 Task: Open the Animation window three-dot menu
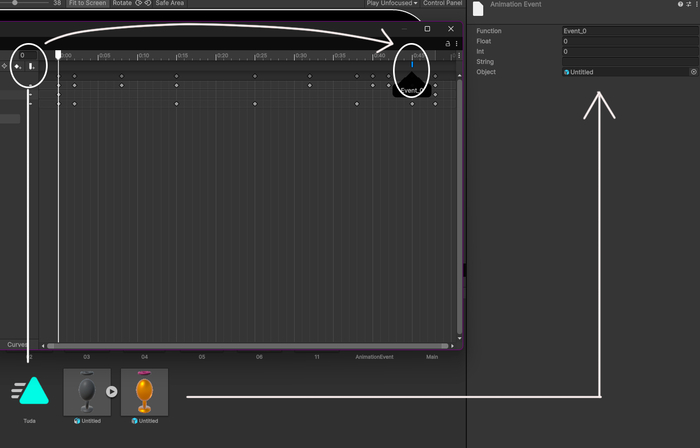point(457,44)
